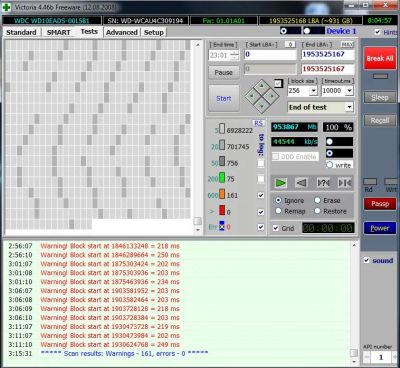Click the up arrow on the diamond navigator
Screen dimensions: 400x368
click(262, 86)
